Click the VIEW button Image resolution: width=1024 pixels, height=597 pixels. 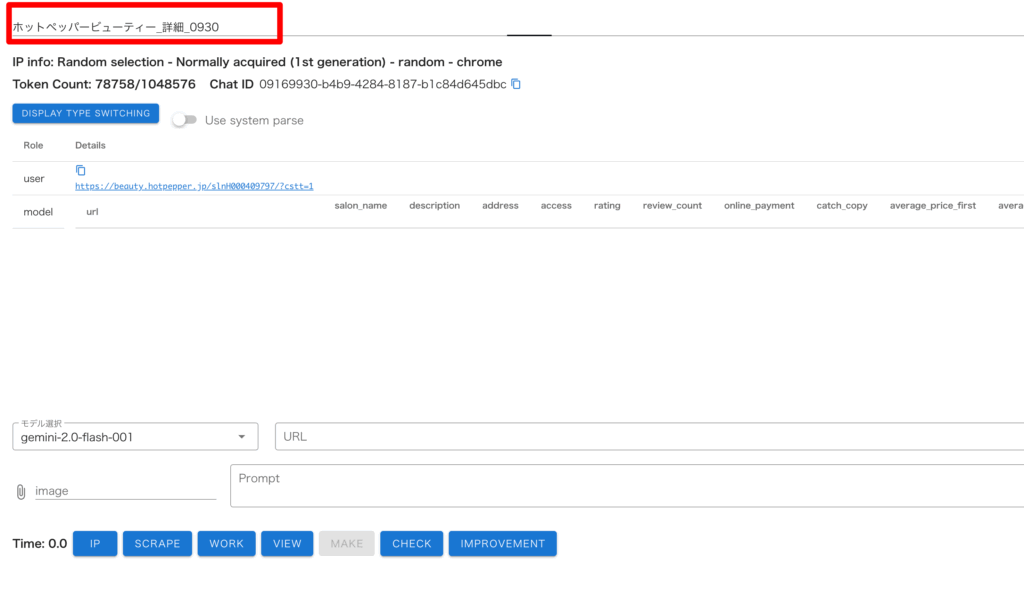pos(287,544)
